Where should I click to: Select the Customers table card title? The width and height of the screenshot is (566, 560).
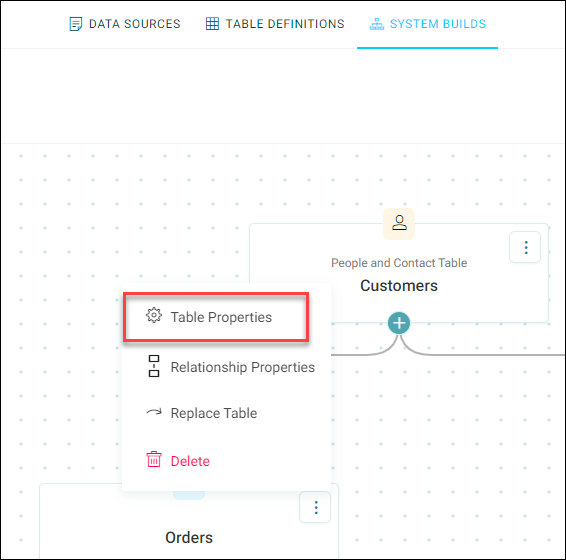pos(399,286)
